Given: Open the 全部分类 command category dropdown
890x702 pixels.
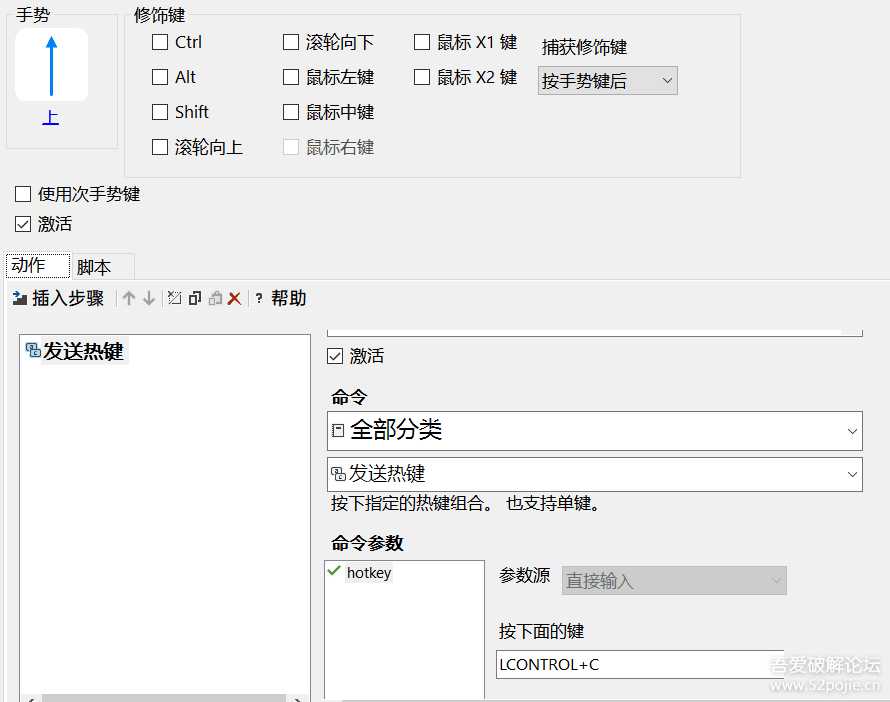Looking at the screenshot, I should [x=594, y=431].
